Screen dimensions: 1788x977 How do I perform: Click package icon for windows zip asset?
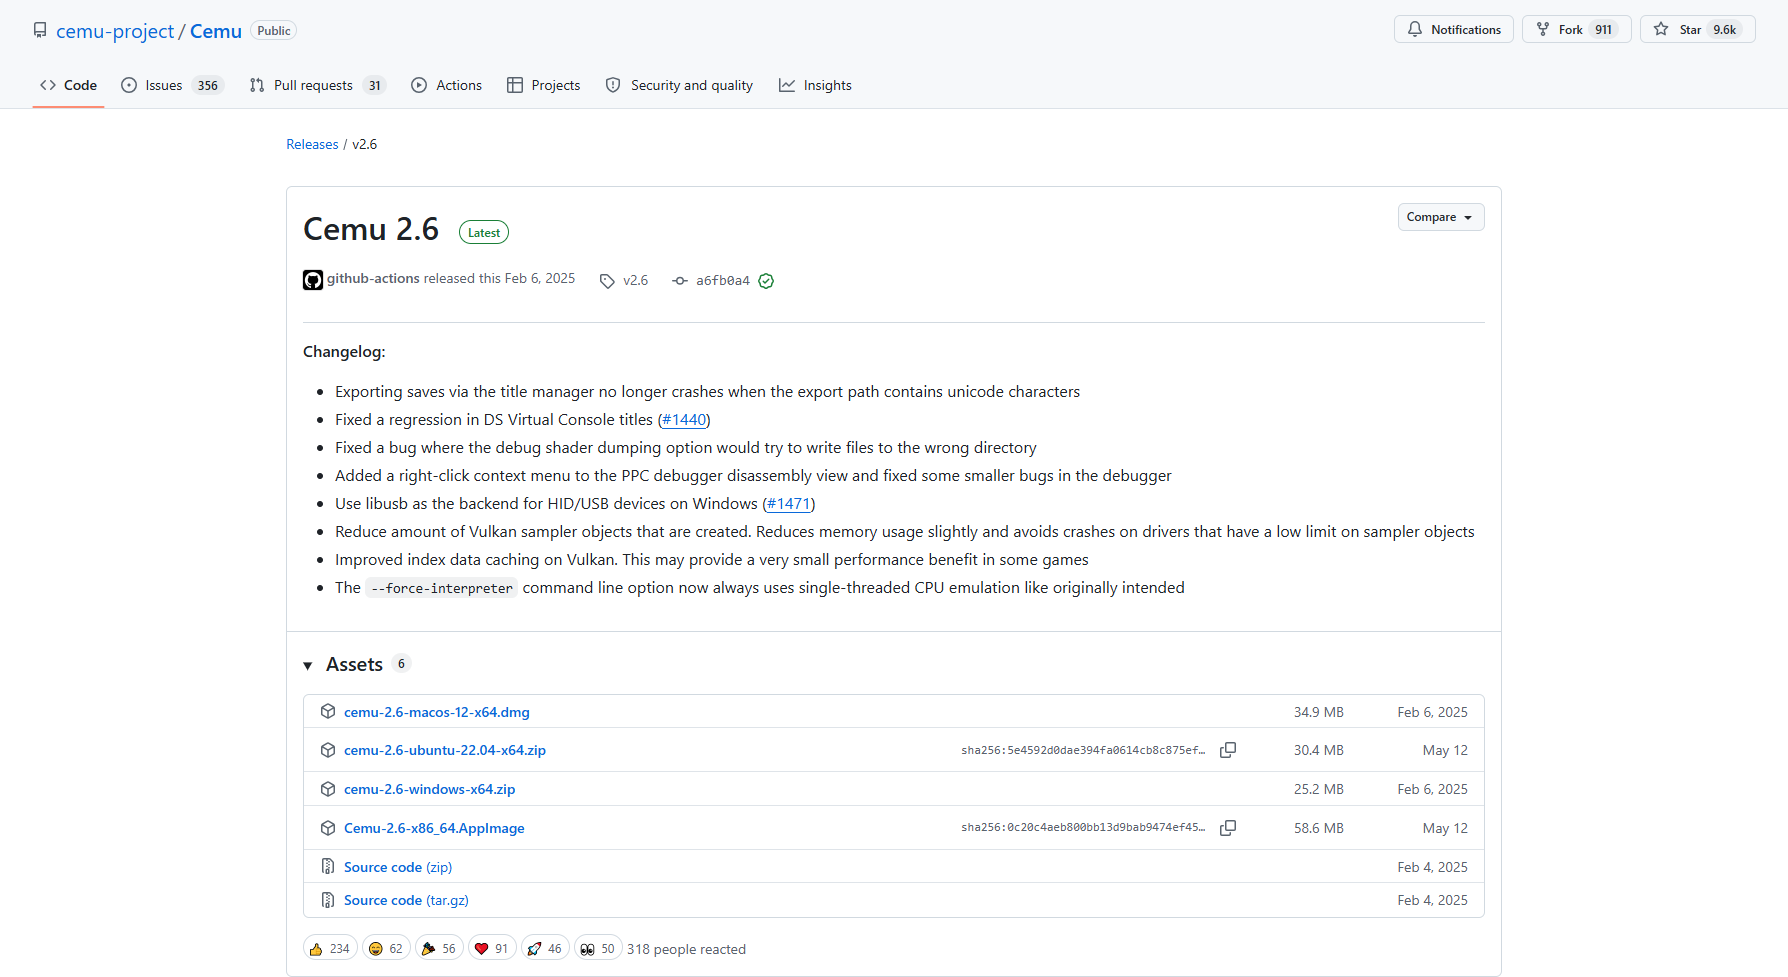tap(328, 789)
